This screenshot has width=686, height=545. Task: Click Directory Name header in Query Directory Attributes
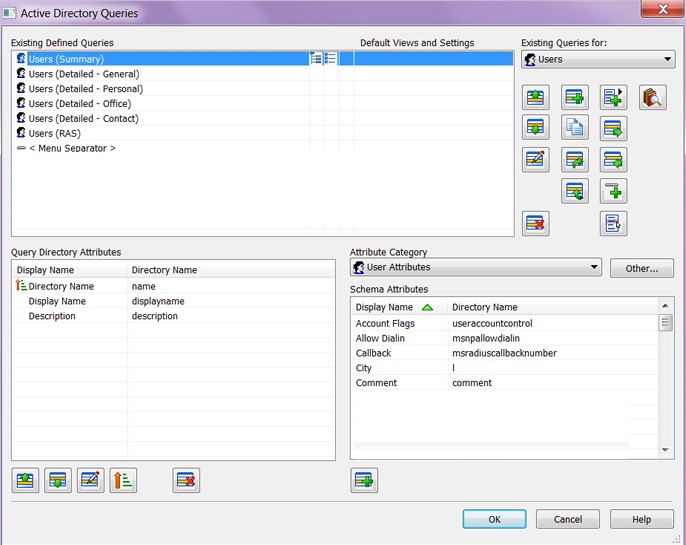point(231,270)
